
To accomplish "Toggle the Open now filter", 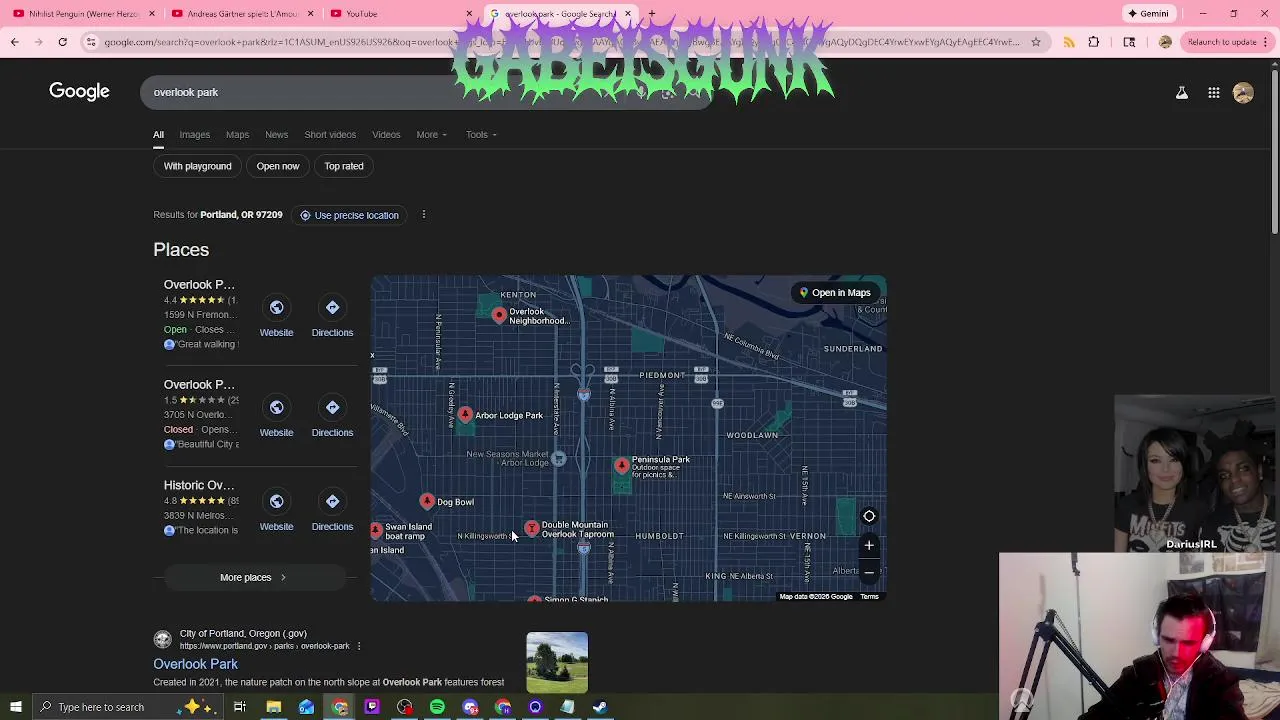I will point(278,166).
